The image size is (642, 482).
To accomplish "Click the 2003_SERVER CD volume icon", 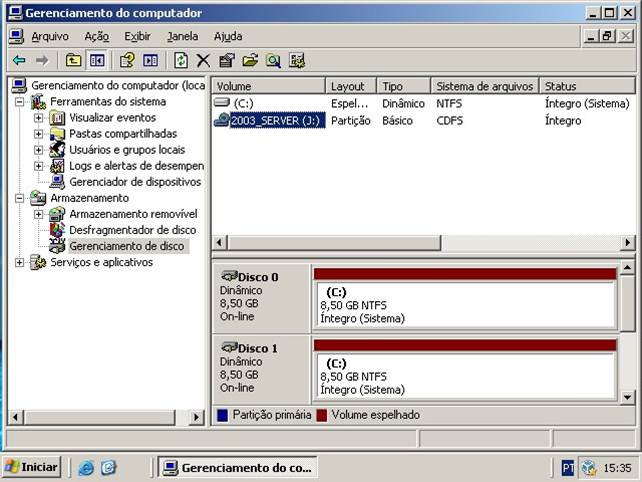I will point(222,120).
